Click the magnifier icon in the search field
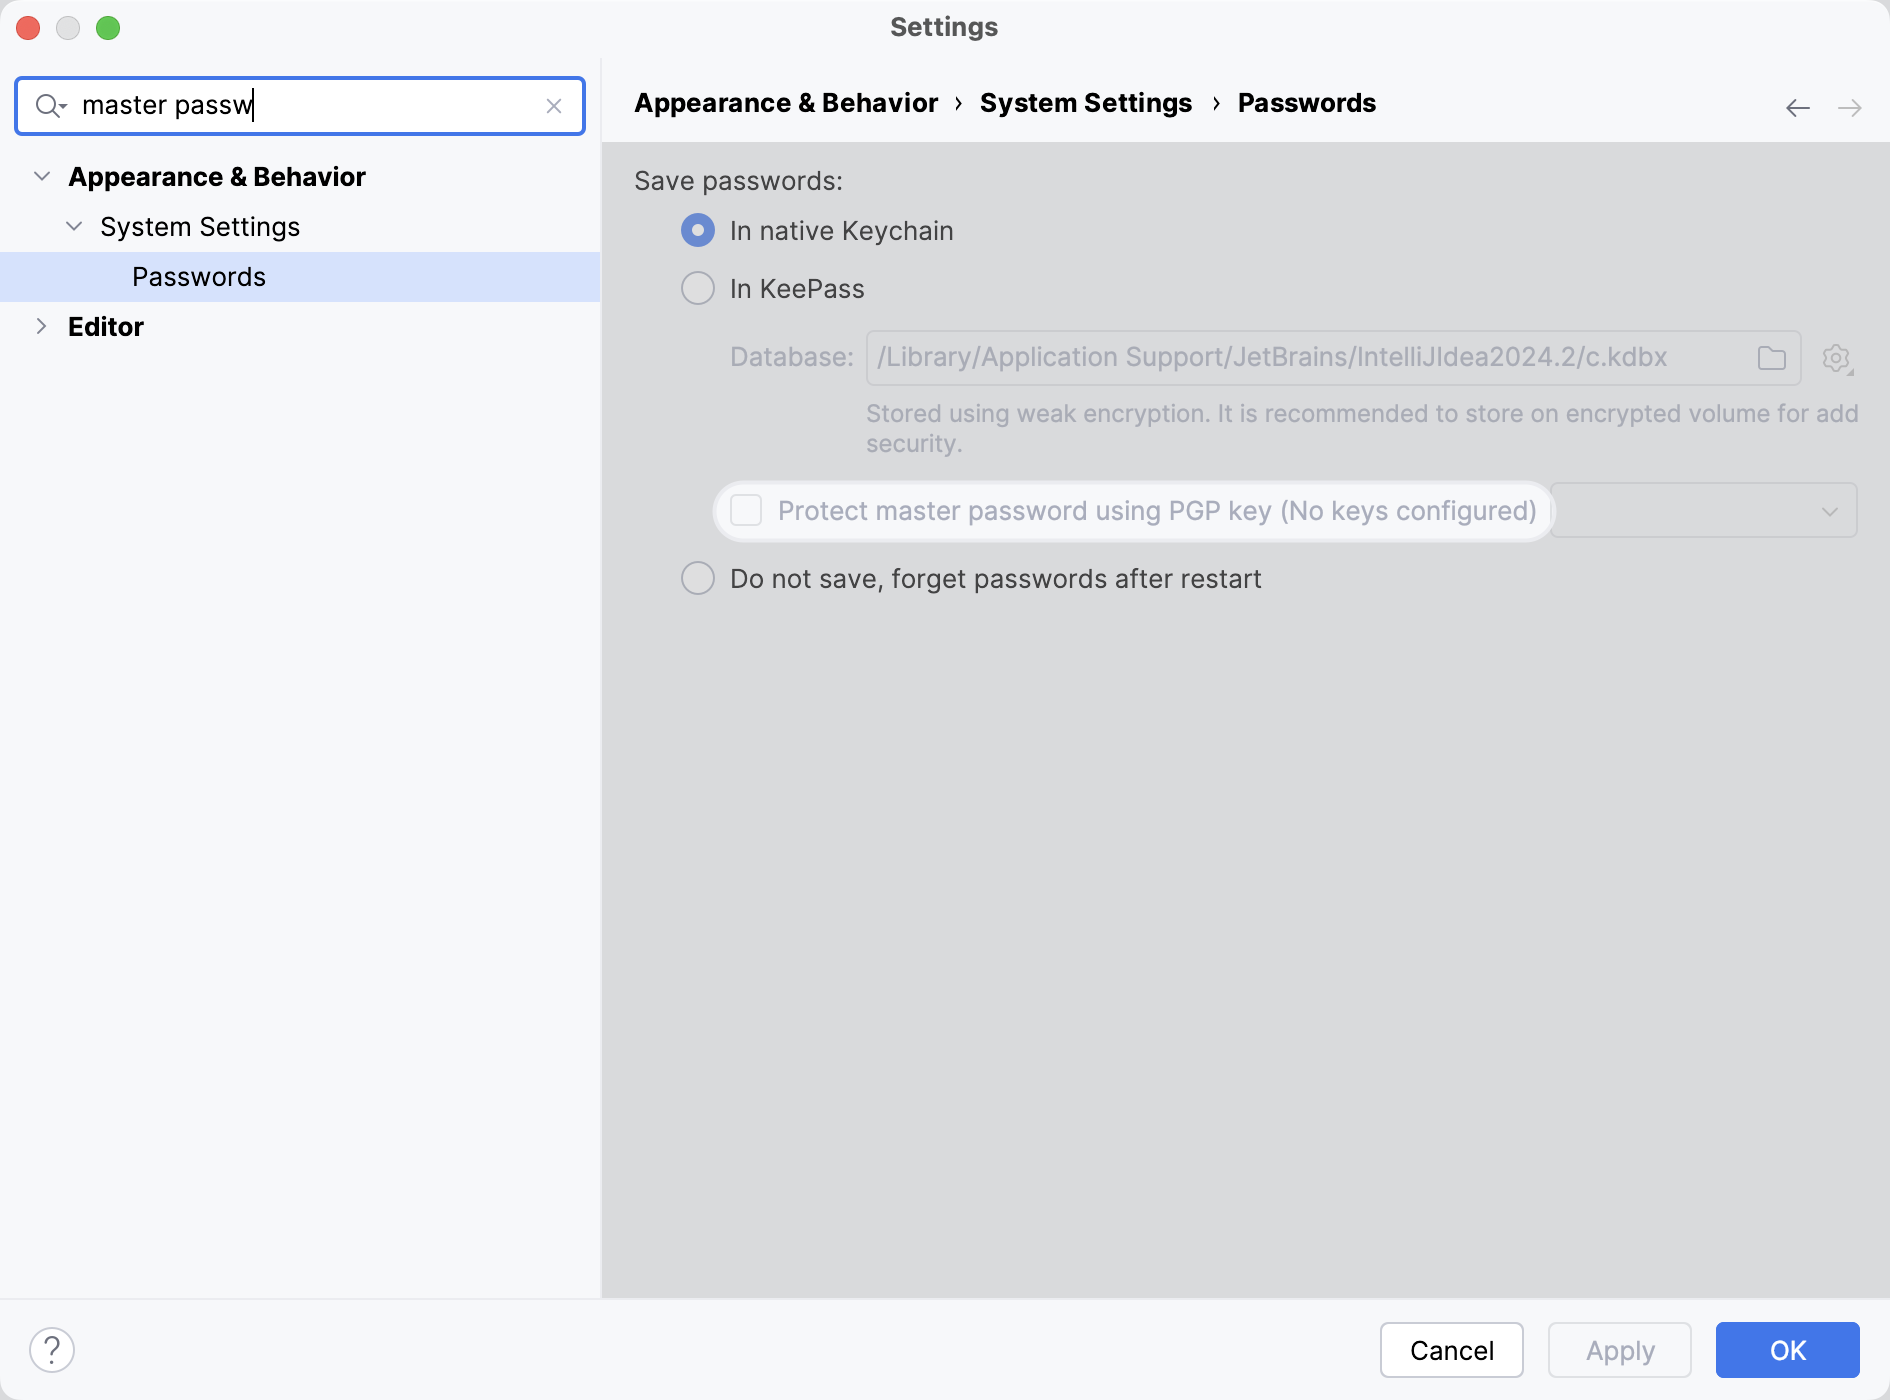 click(45, 105)
